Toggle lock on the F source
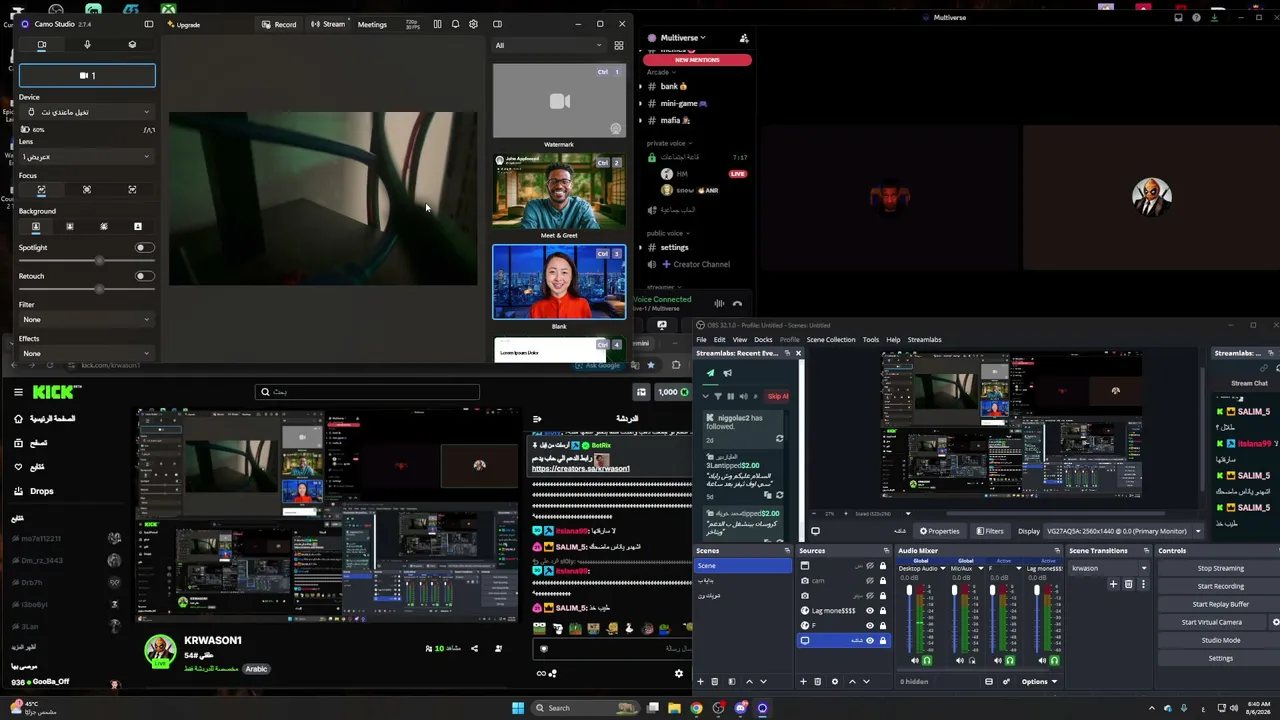 point(882,625)
